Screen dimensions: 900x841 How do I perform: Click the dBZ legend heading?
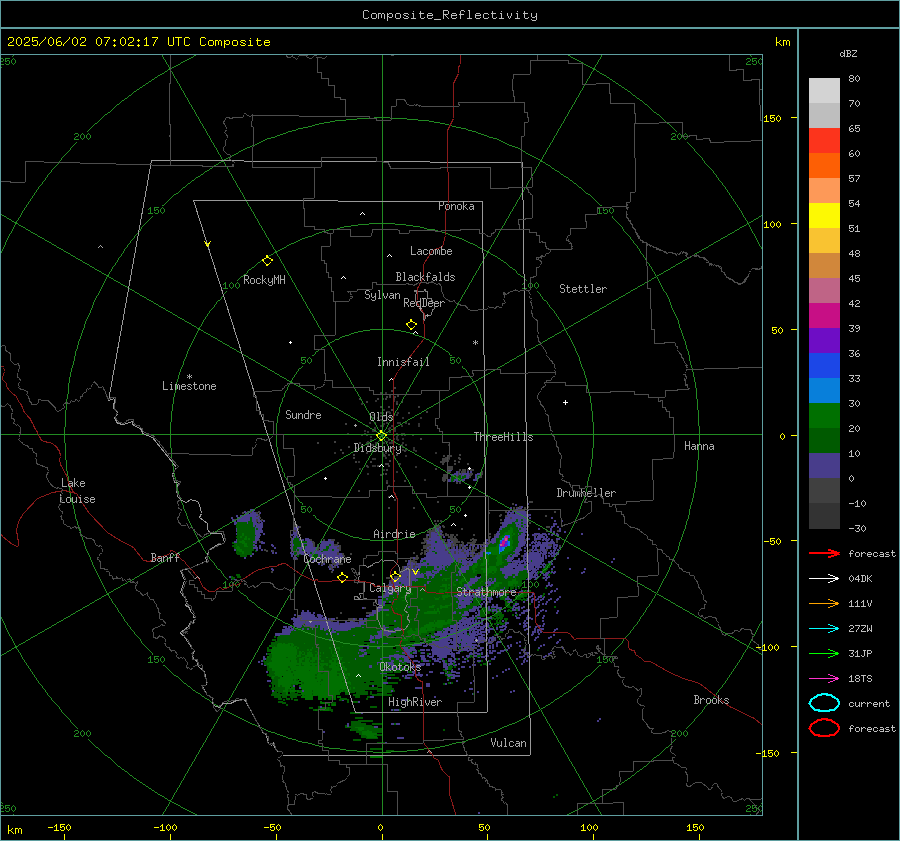pos(848,53)
